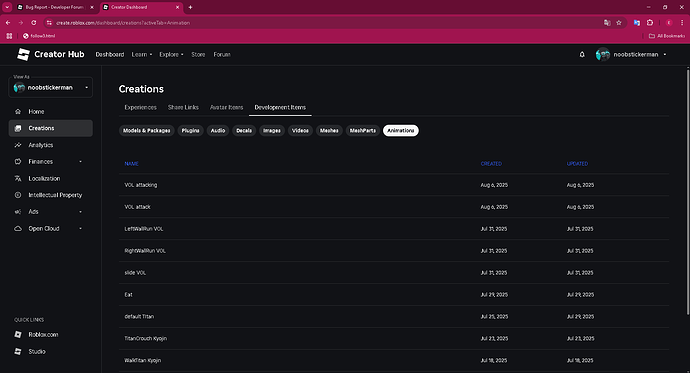Viewport: 690px width, 373px height.
Task: Filter by Videos
Action: coord(300,131)
